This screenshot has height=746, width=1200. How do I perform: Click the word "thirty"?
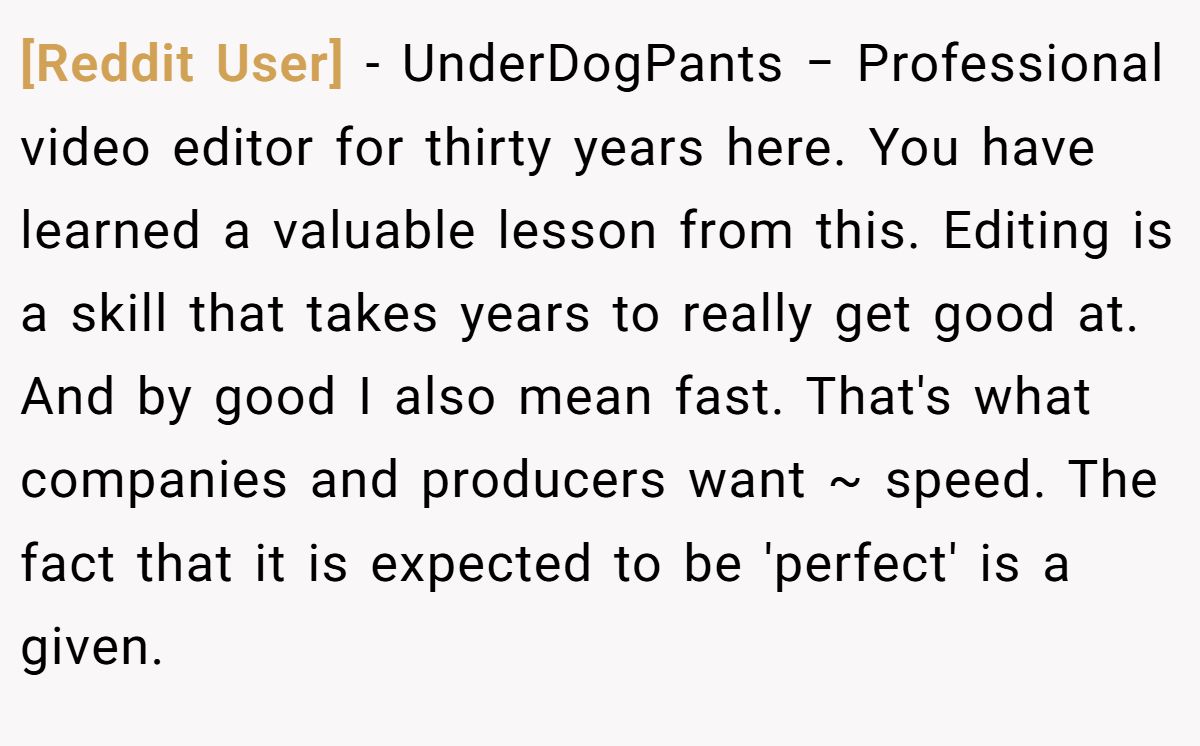488,149
